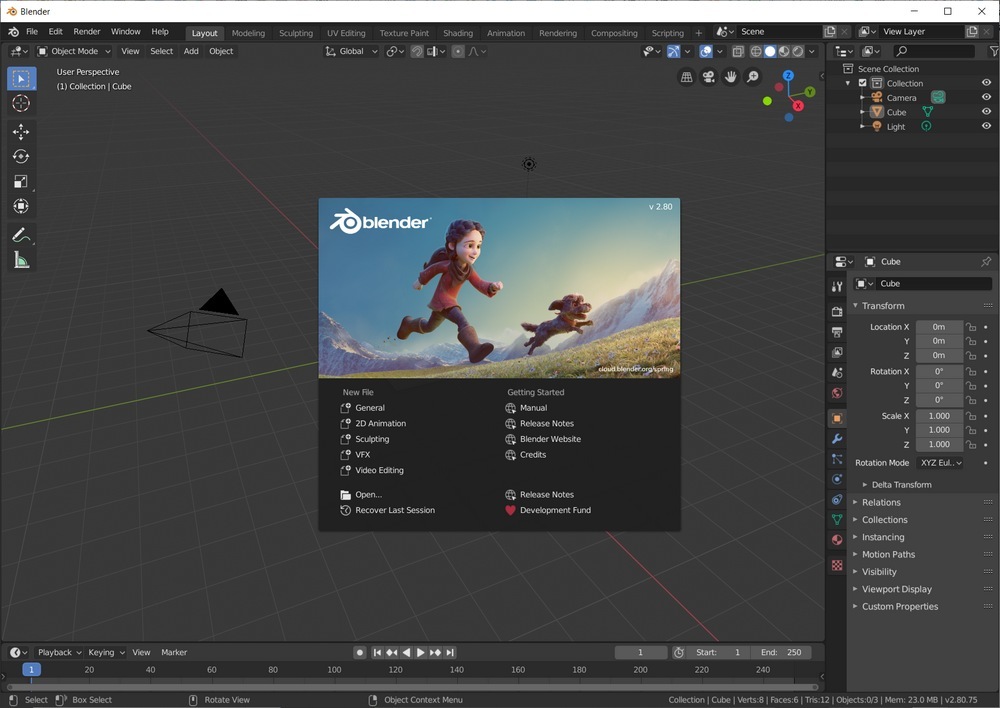
Task: Toggle perspective/orthographic grid view
Action: point(686,77)
